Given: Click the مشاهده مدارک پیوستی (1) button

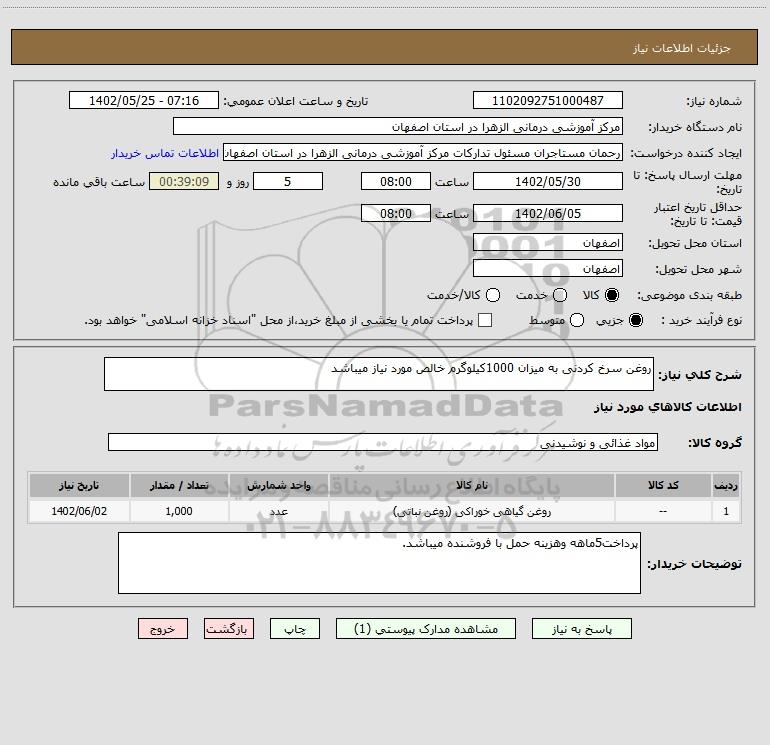Looking at the screenshot, I should pyautogui.click(x=426, y=629).
